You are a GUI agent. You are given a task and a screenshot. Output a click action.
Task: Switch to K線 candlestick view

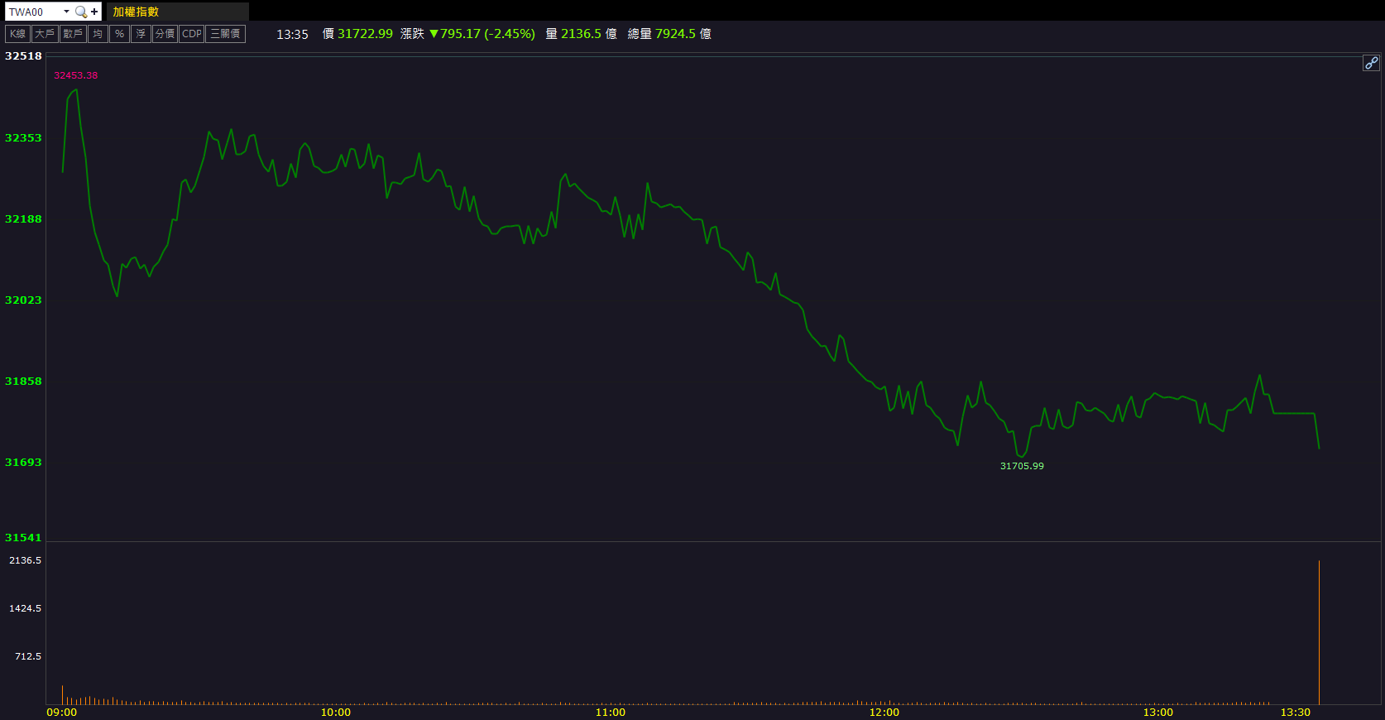pyautogui.click(x=17, y=34)
